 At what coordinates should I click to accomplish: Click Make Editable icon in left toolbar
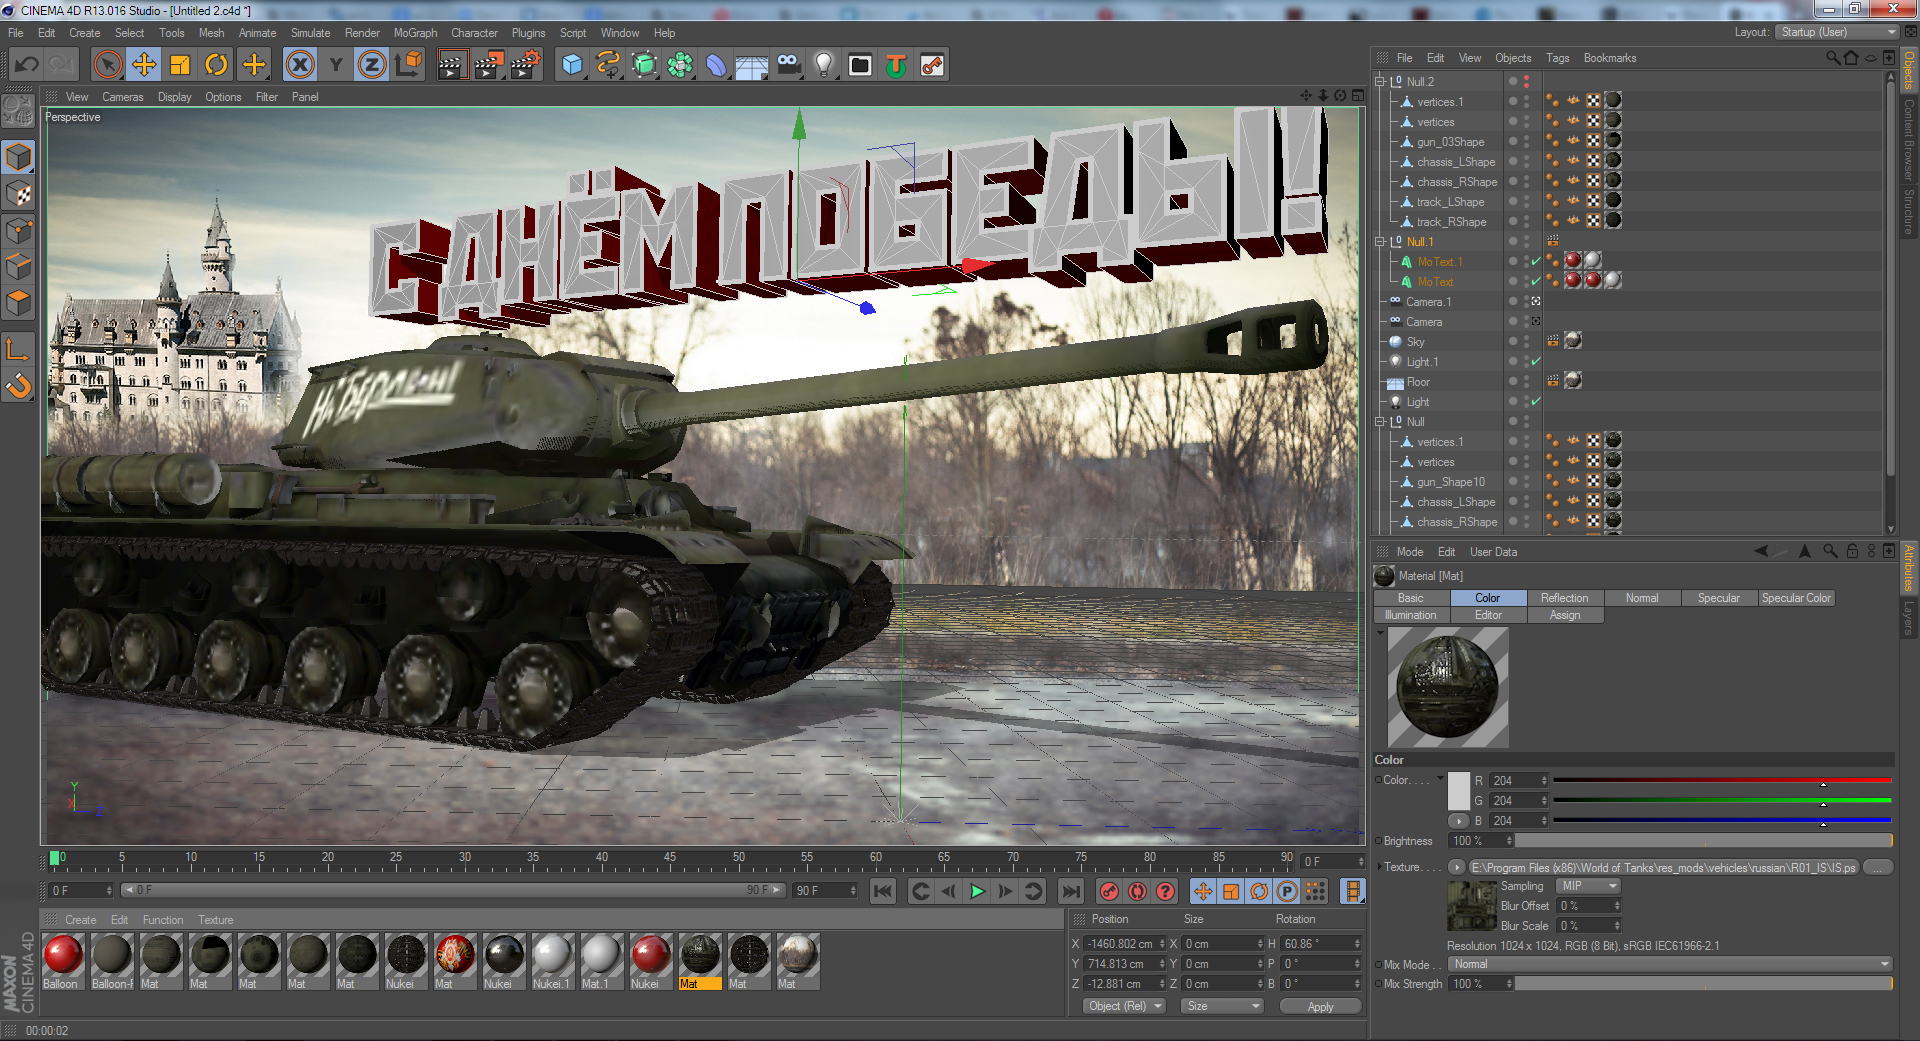[x=18, y=112]
